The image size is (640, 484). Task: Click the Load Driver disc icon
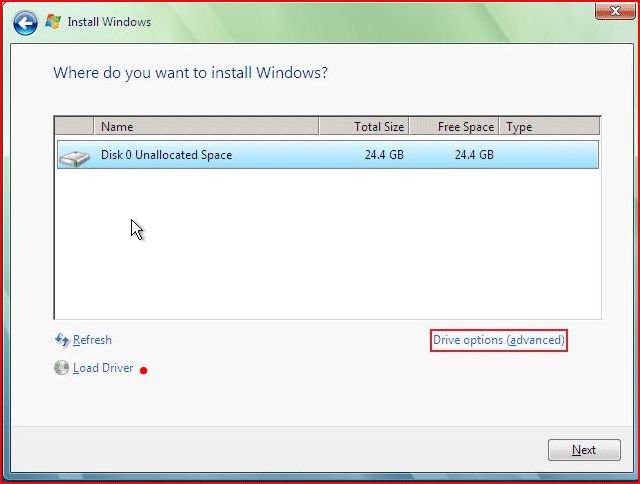click(62, 368)
